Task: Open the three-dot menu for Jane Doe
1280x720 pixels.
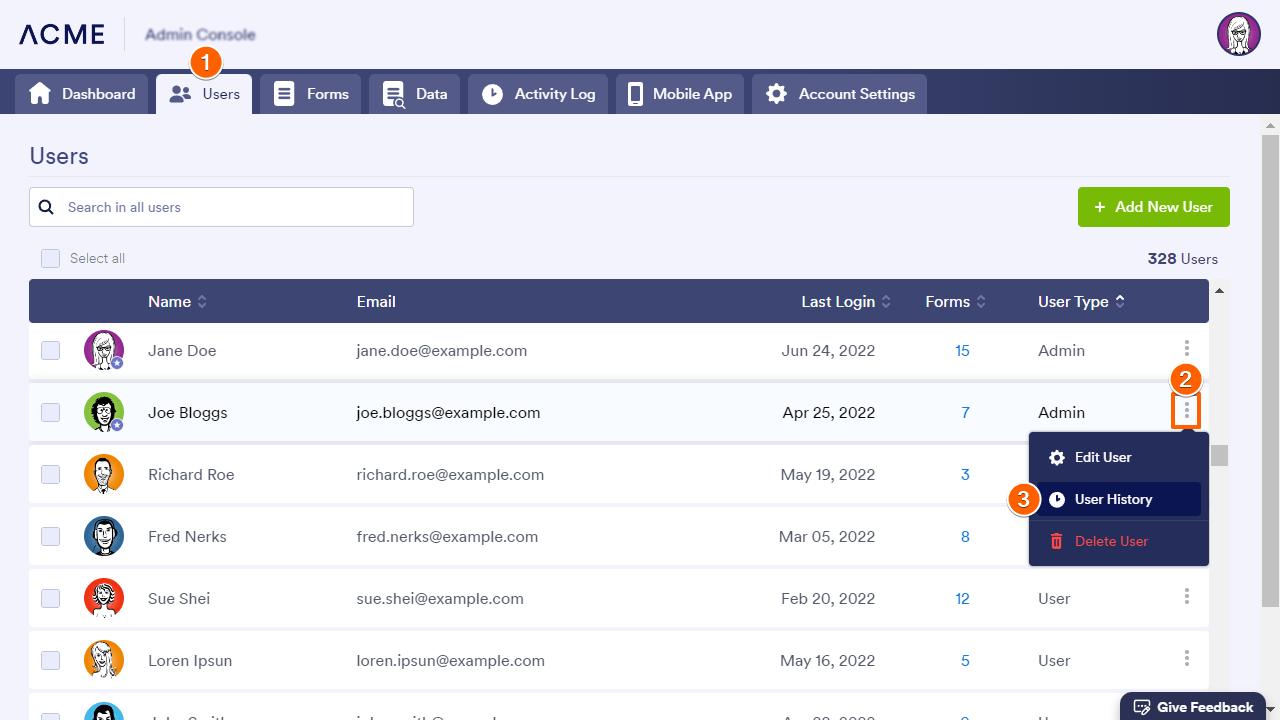Action: (1187, 349)
